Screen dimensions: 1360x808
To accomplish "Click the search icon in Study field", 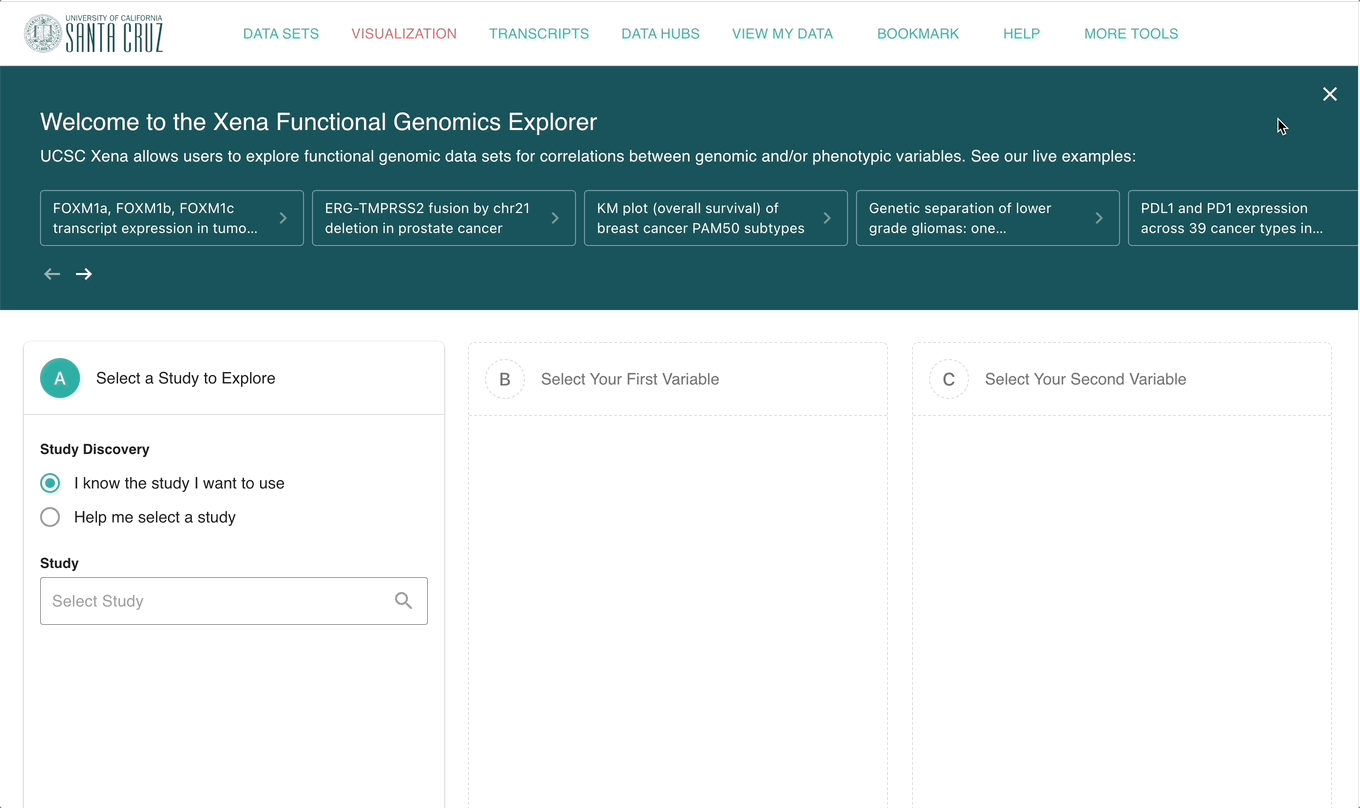I will [x=403, y=601].
